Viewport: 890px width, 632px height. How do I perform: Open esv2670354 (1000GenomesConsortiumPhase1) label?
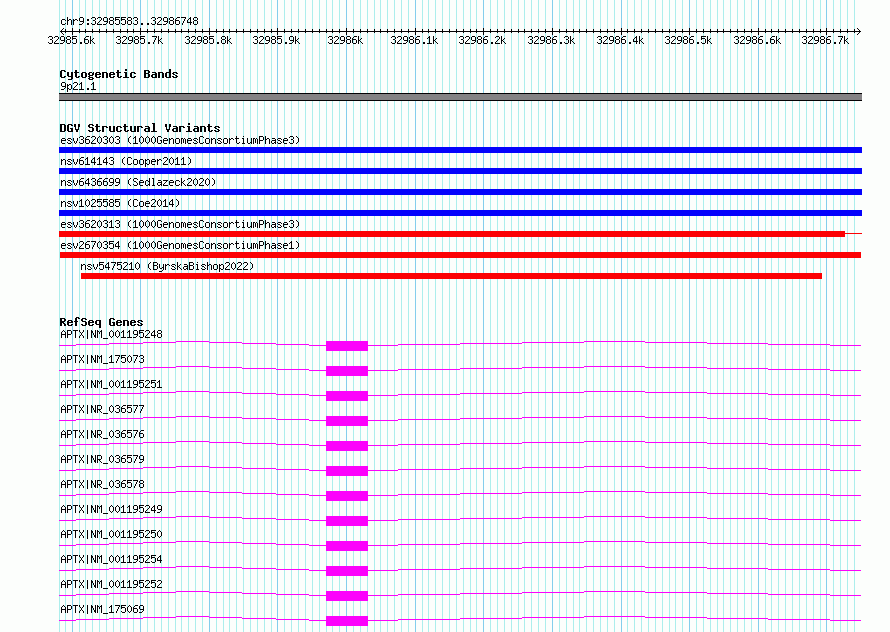180,245
